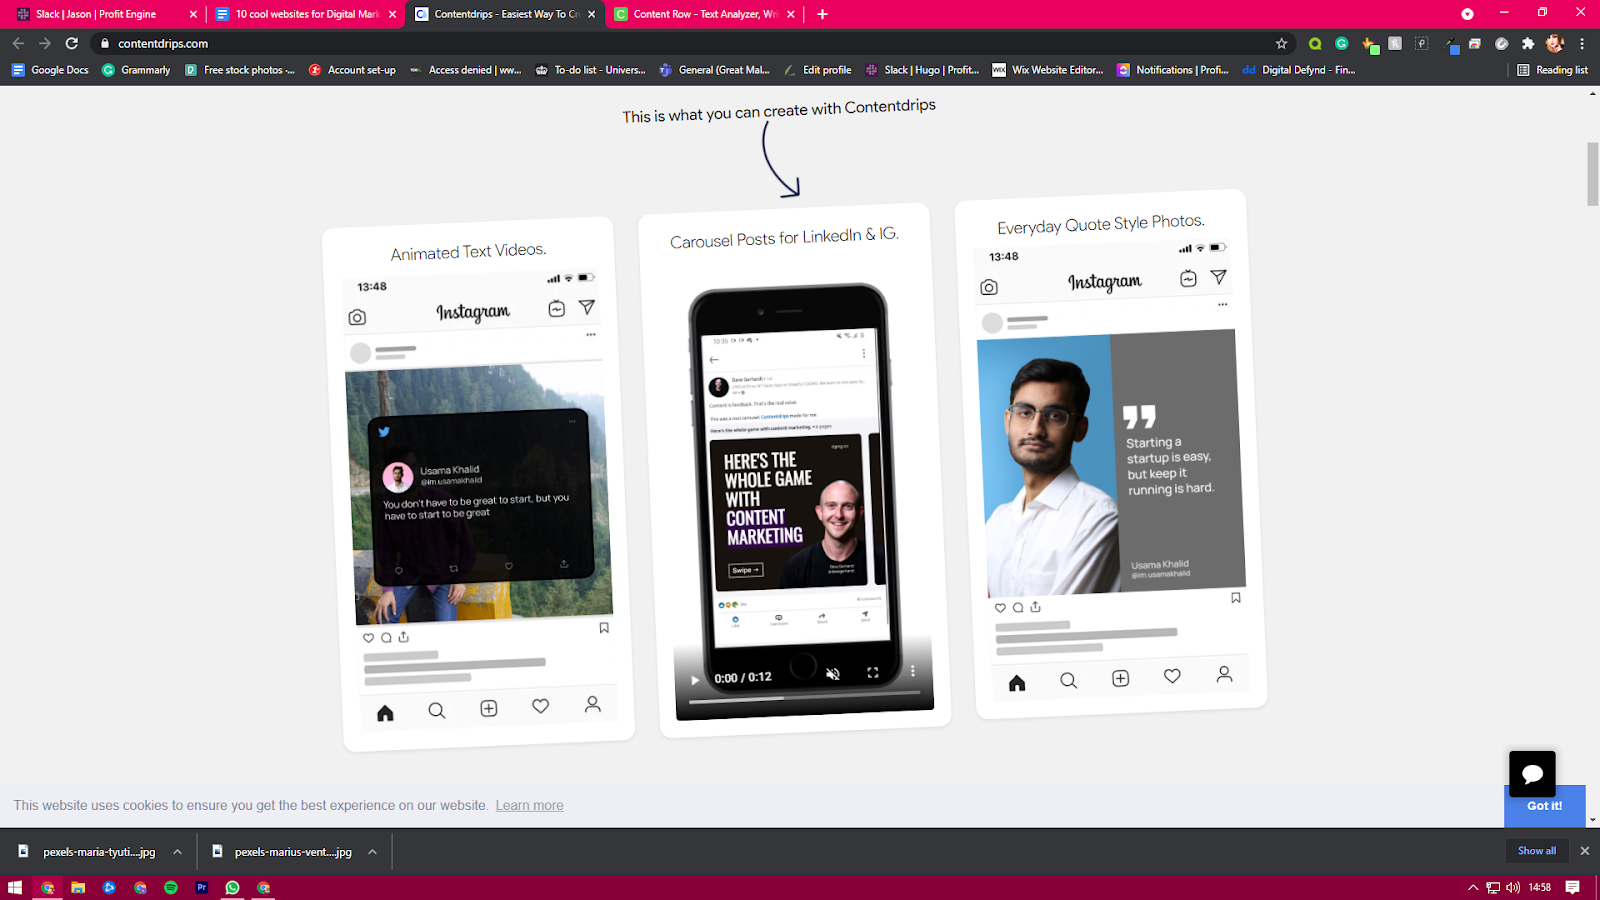Open the Google Docs bookmark
Screen dimensions: 1600x900
coord(50,70)
